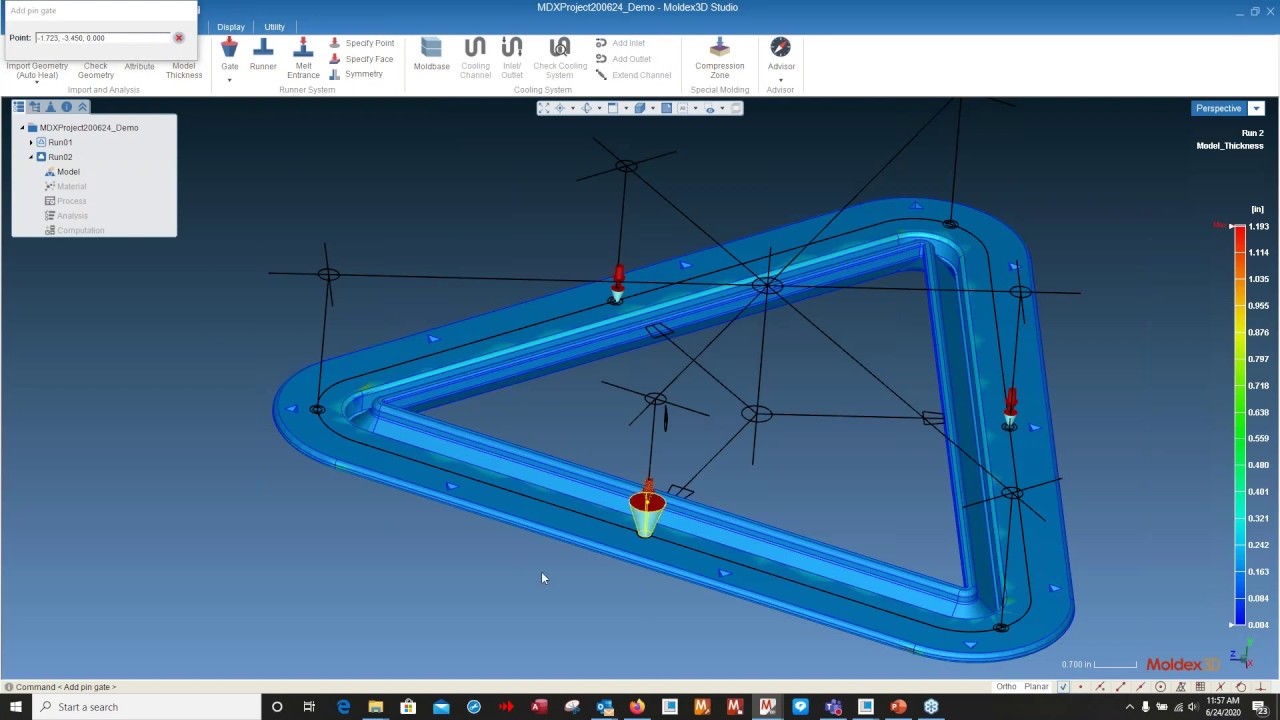Screen dimensions: 1280x720
Task: Select Run02 in the project tree
Action: pyautogui.click(x=60, y=157)
